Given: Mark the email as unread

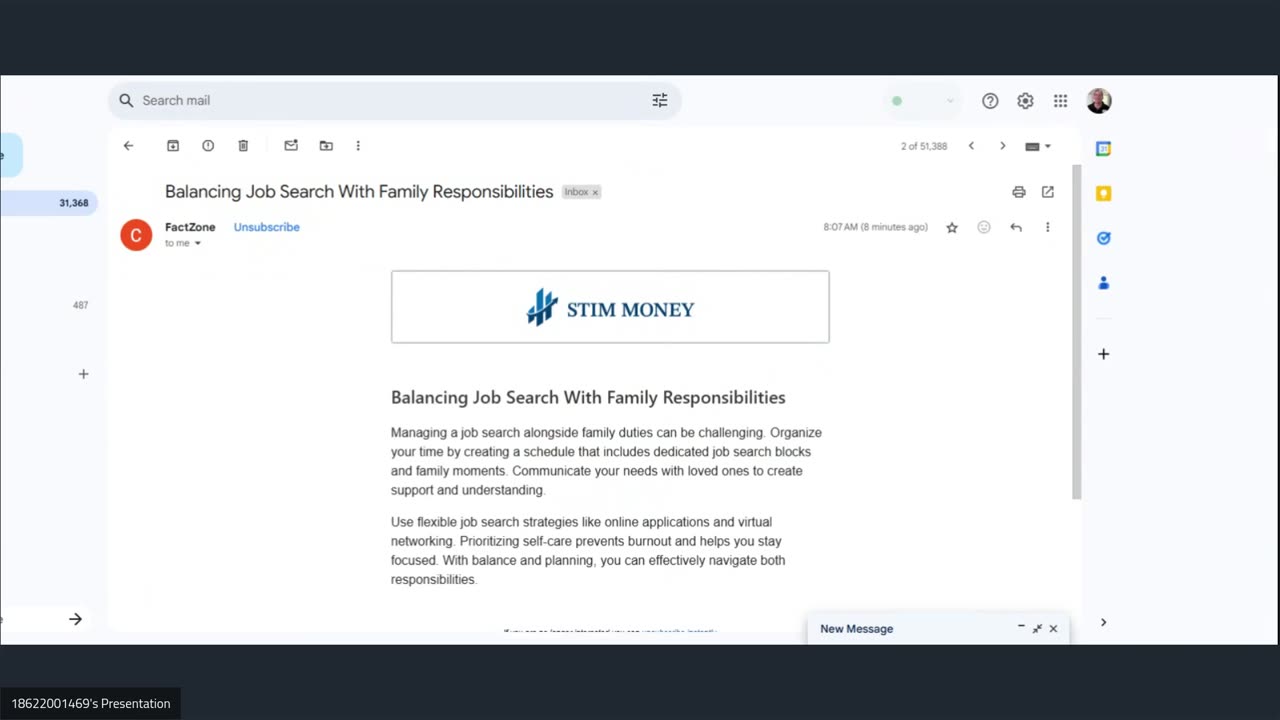Looking at the screenshot, I should click(291, 146).
